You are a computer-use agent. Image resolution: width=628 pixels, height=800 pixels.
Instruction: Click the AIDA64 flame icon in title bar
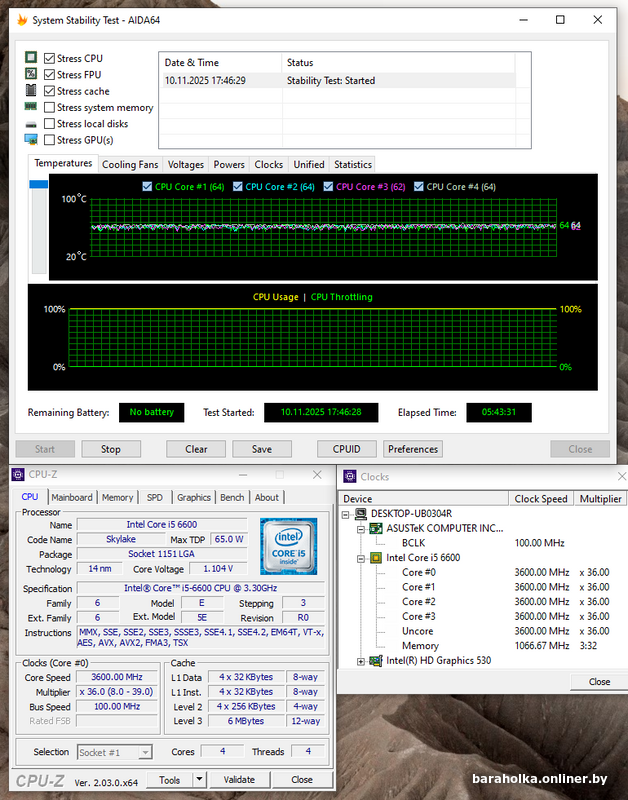[x=22, y=20]
